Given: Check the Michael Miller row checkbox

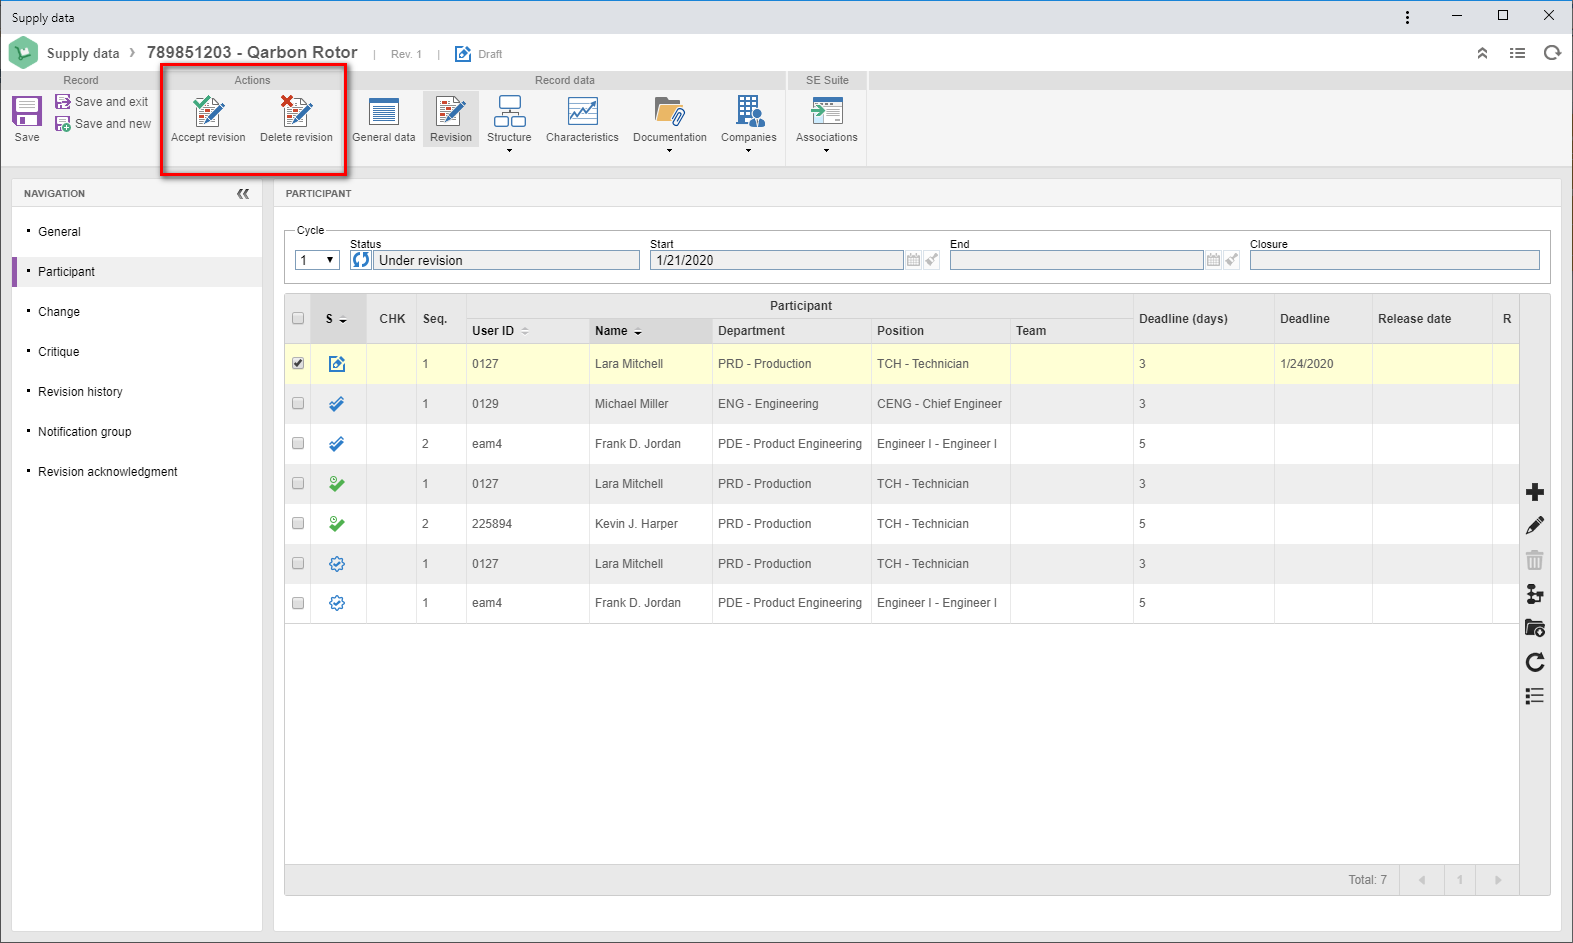Looking at the screenshot, I should click(298, 404).
